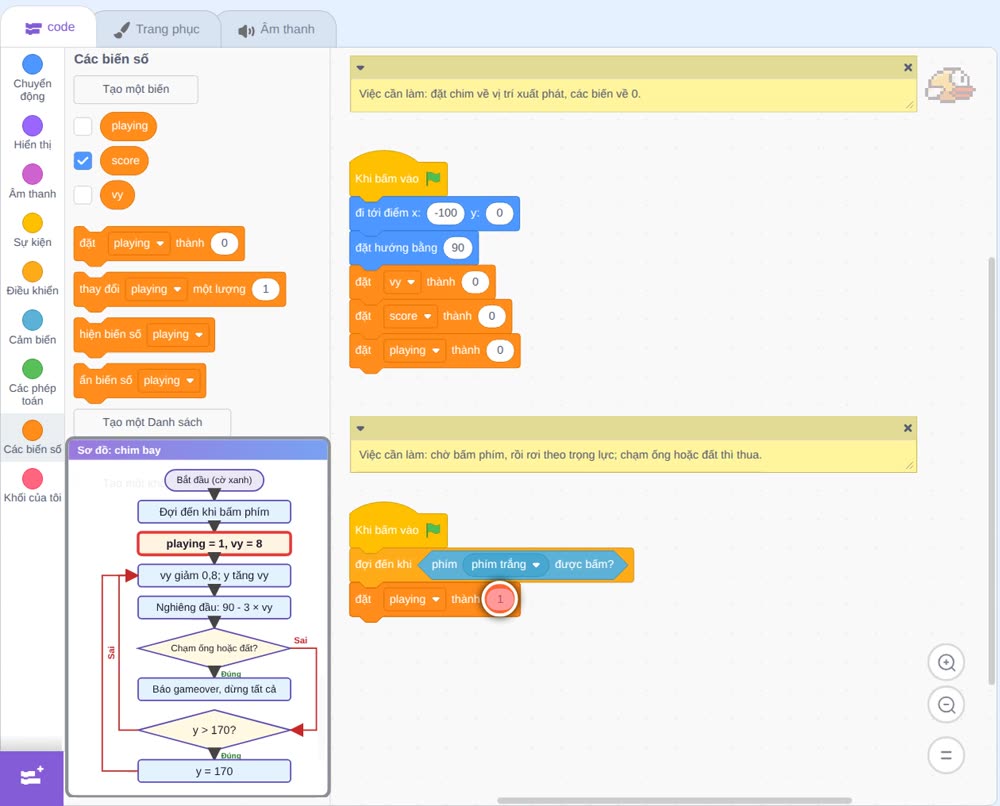Select the Điều khiển category circle
Image resolution: width=1000 pixels, height=806 pixels.
[x=33, y=272]
